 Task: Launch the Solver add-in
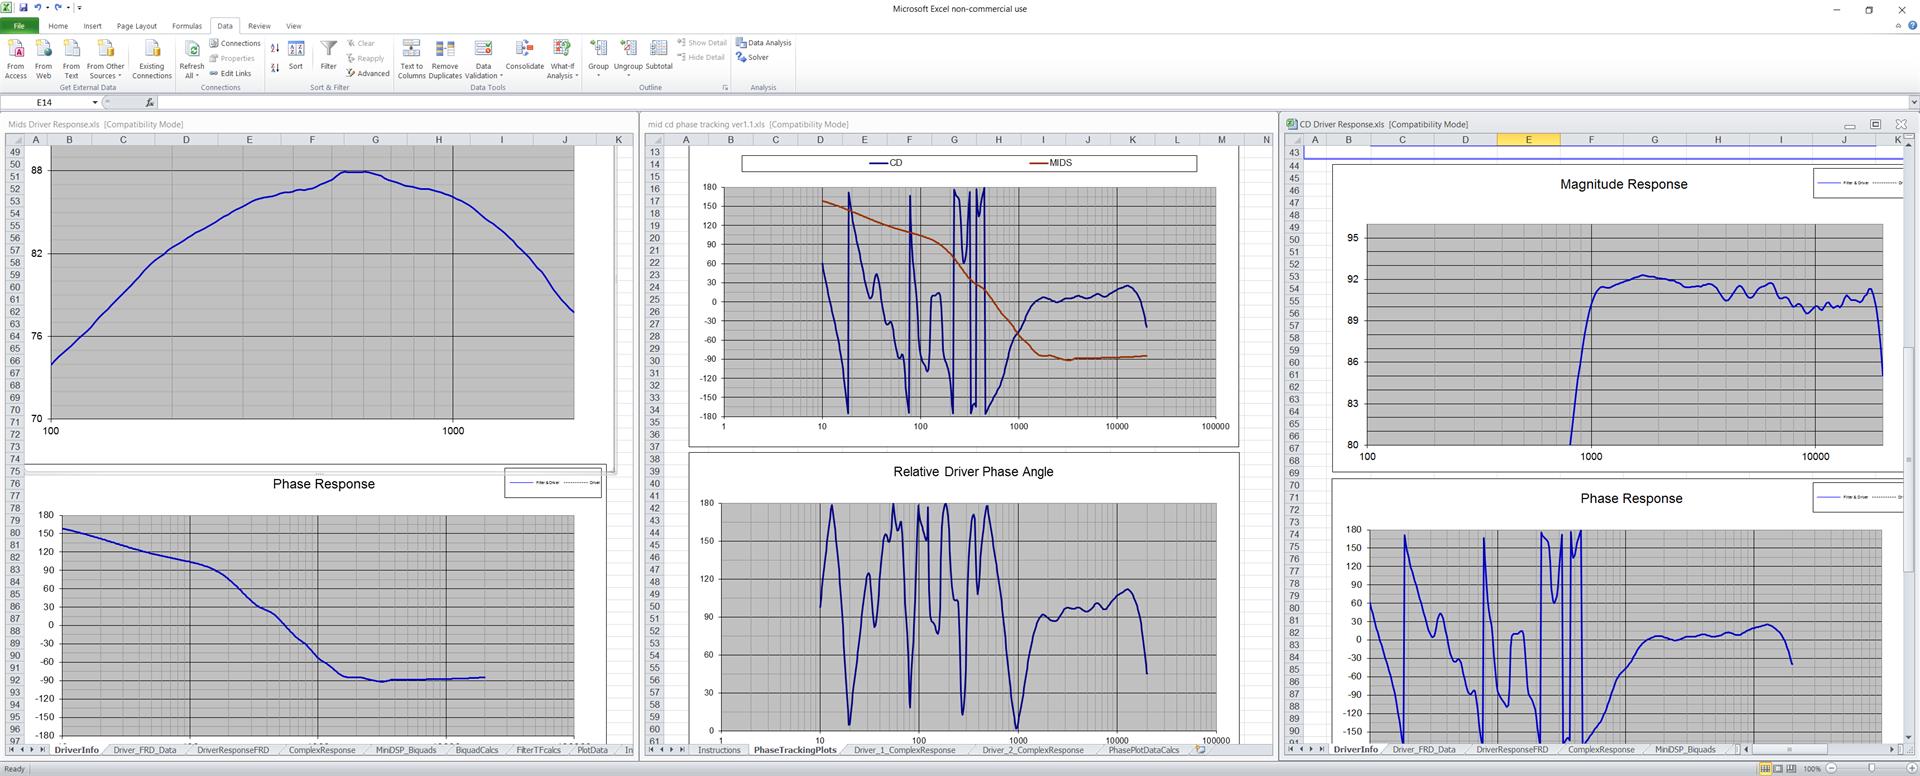(x=753, y=58)
